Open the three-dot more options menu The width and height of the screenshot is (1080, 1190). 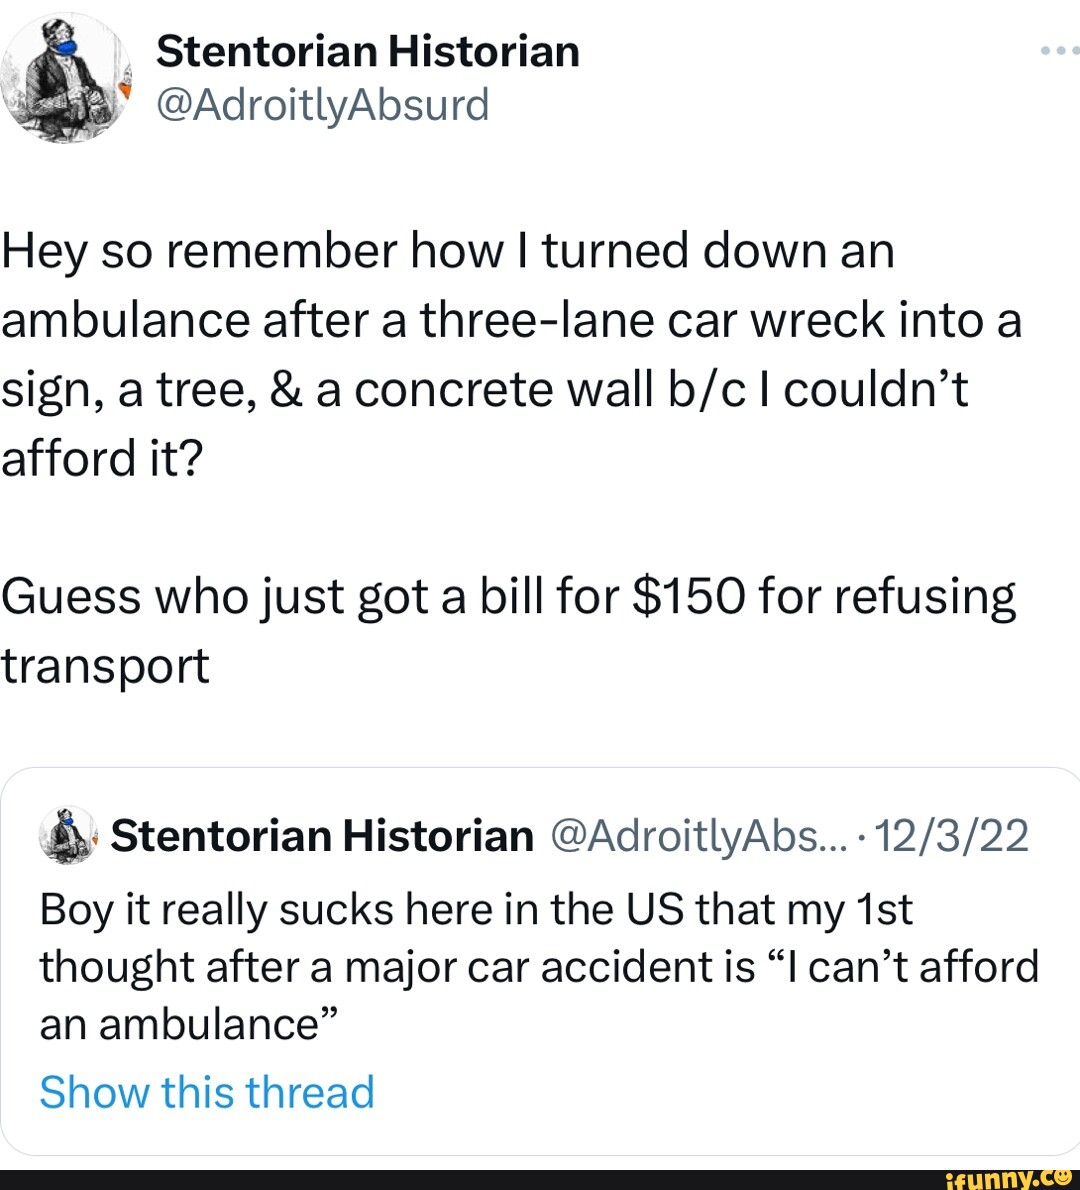pyautogui.click(x=1058, y=50)
